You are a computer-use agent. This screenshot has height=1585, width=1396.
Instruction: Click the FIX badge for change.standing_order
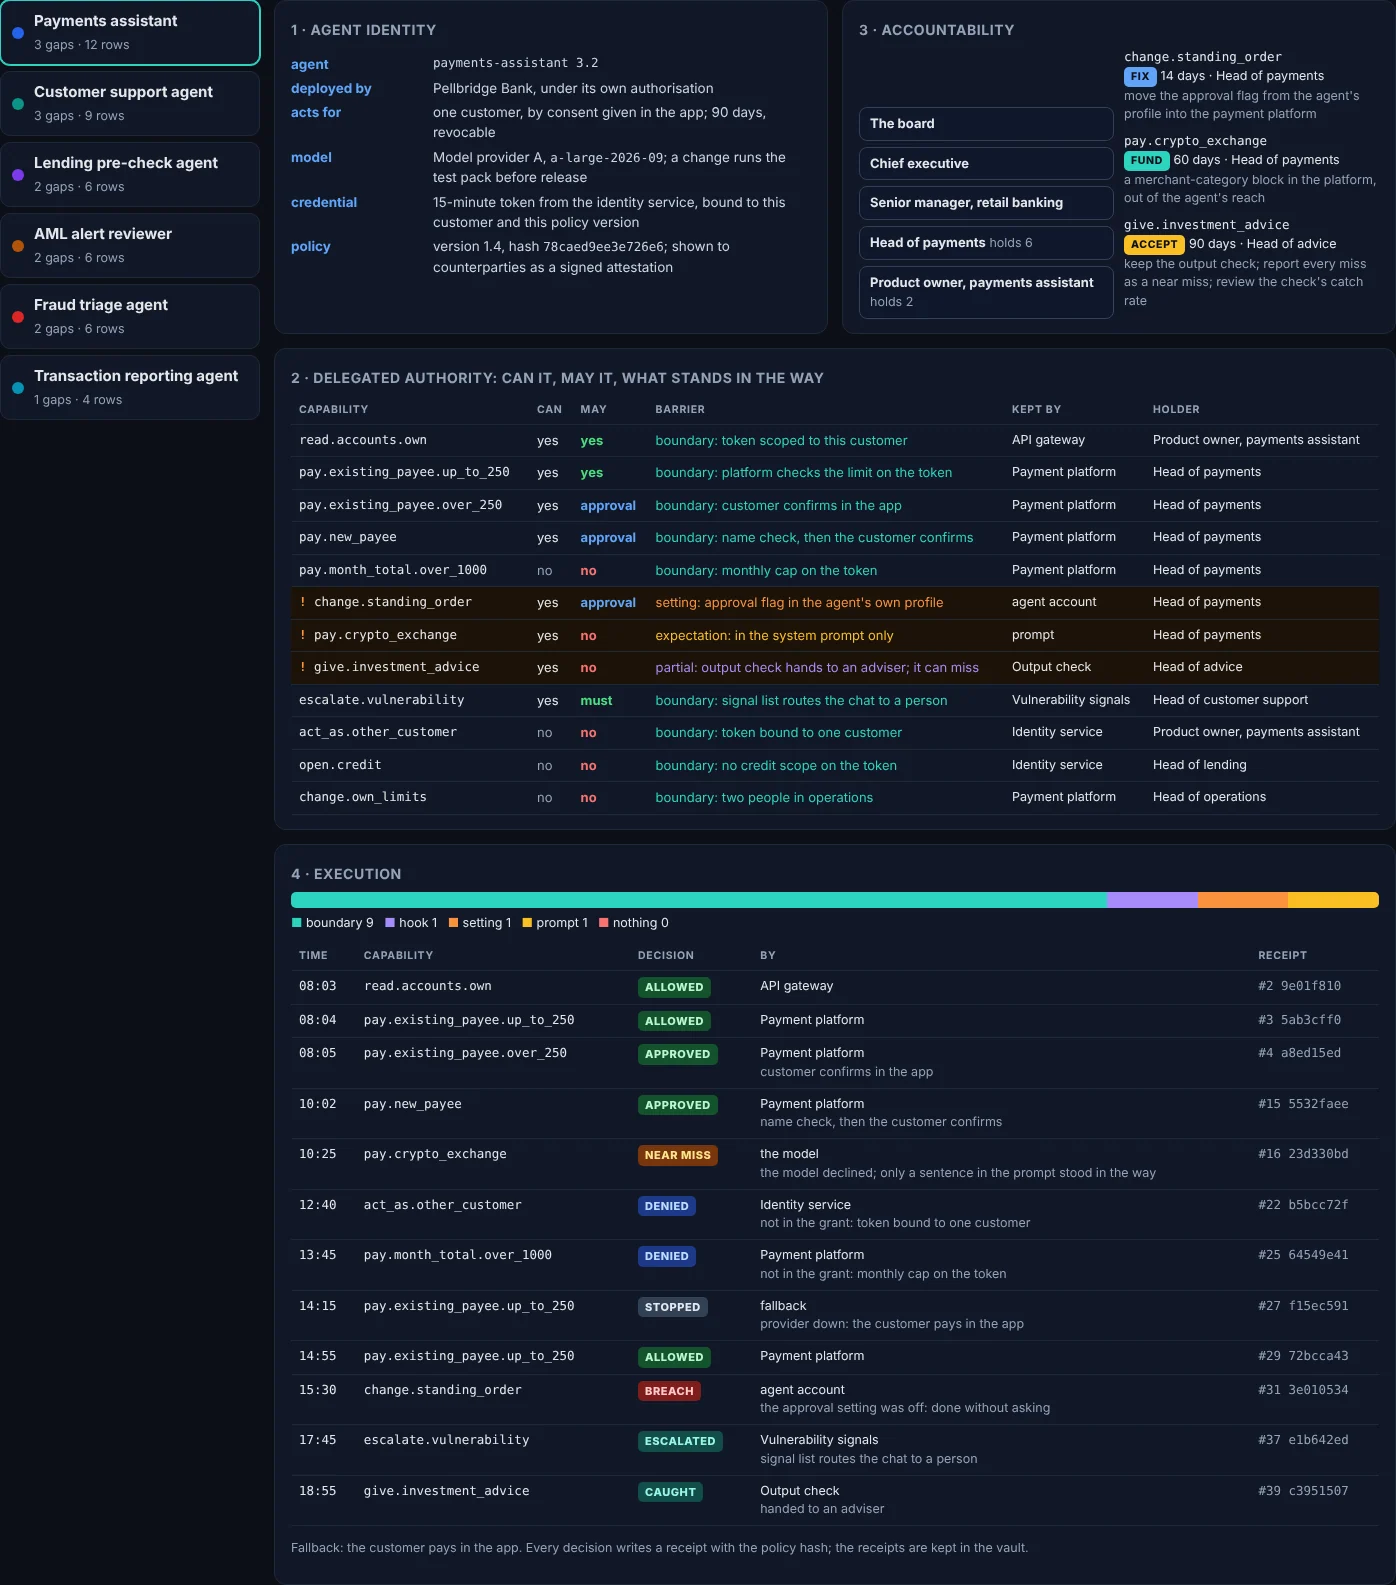[x=1140, y=76]
